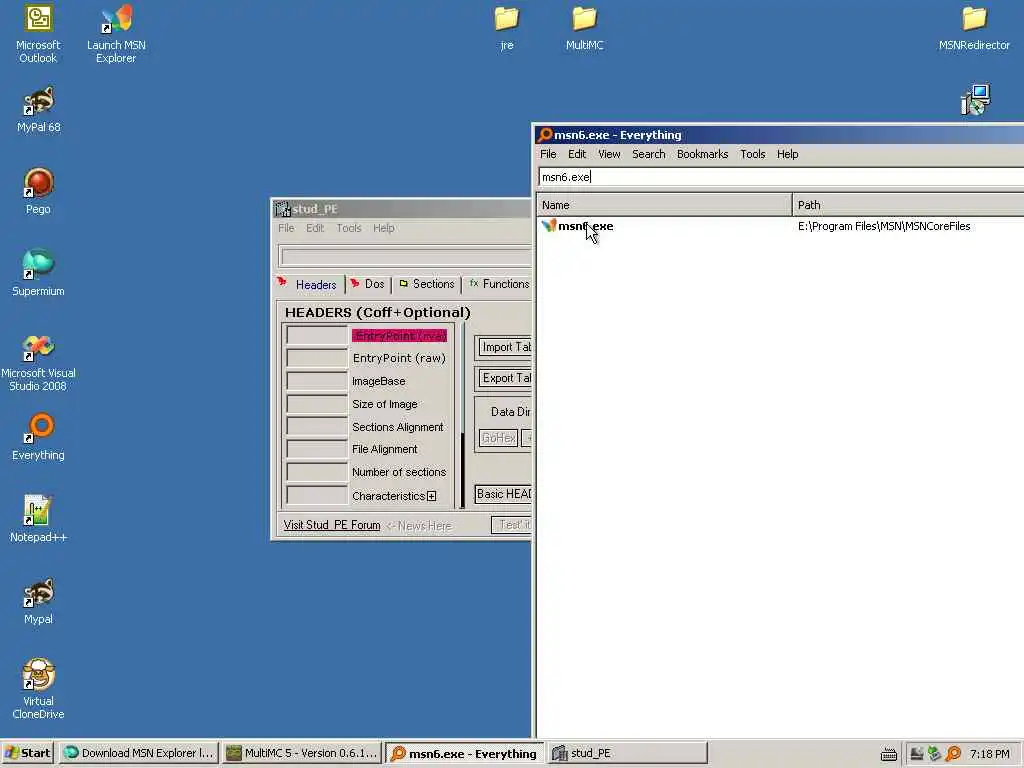
Task: Click the green safely remove hardware tray icon
Action: pos(934,754)
